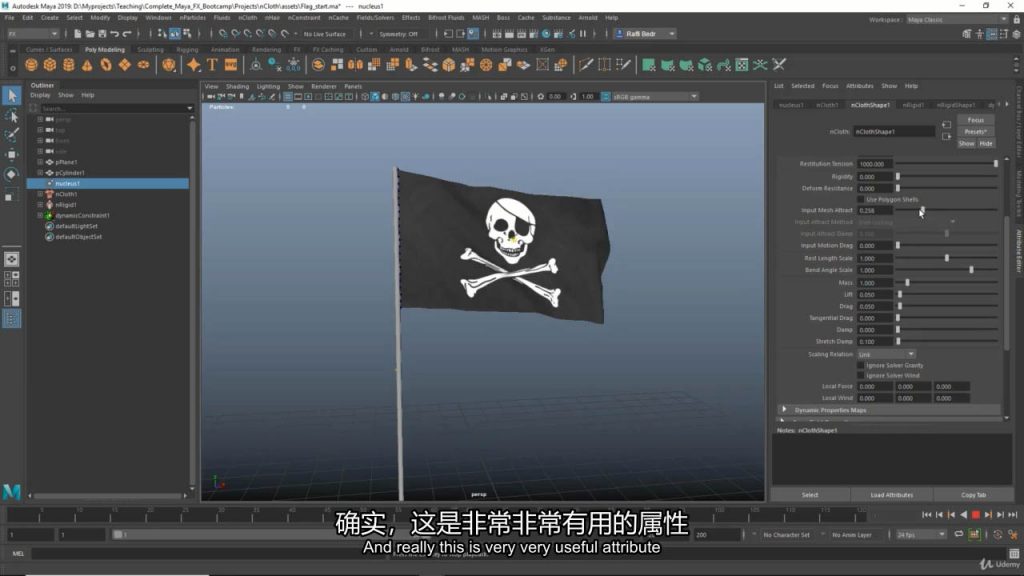
Task: Open the Scaling Relation Link dropdown
Action: 886,354
